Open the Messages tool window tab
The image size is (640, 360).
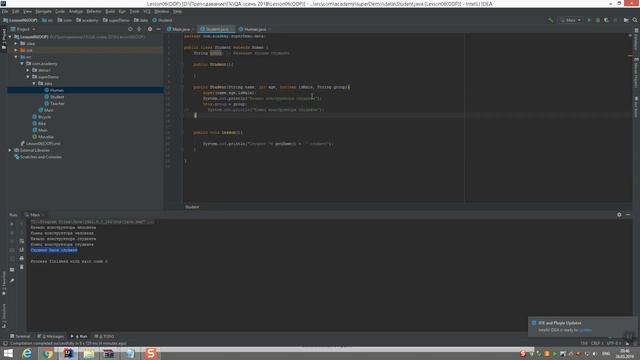click(51, 336)
